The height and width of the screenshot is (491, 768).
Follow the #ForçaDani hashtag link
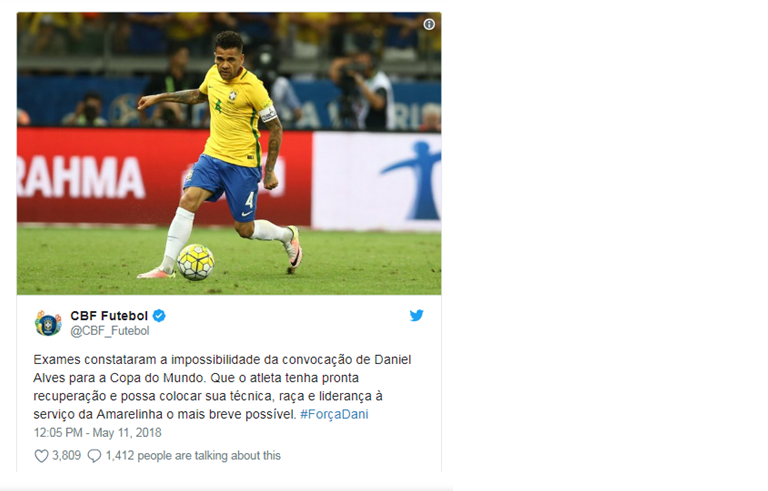[334, 415]
